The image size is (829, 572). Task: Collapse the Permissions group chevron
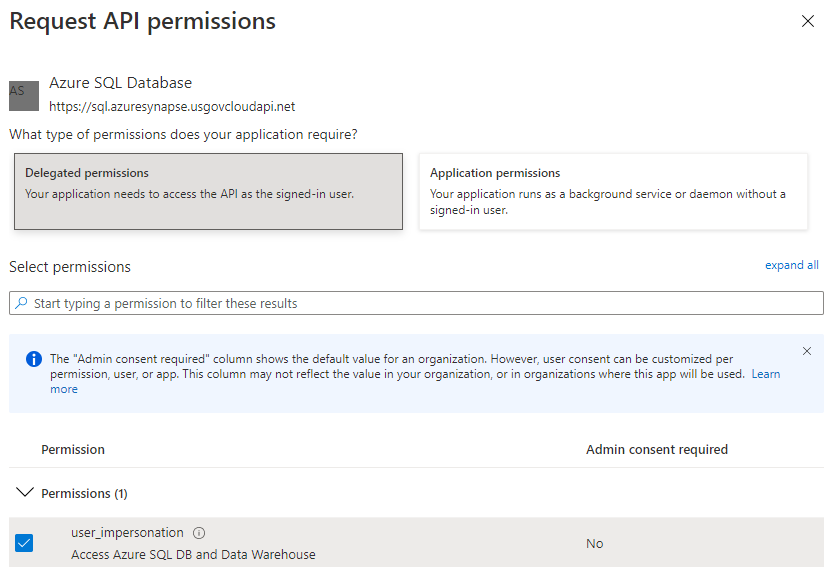24,493
